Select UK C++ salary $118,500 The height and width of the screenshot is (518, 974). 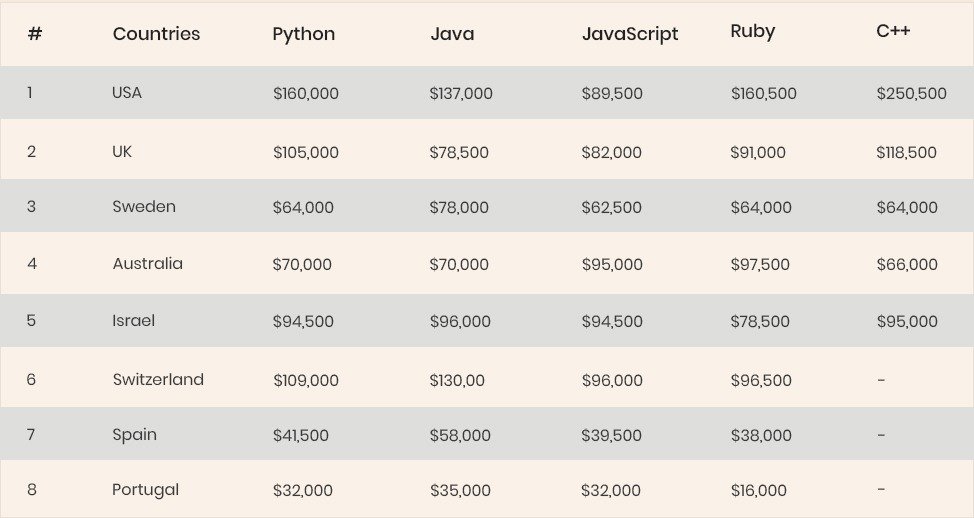coord(906,152)
